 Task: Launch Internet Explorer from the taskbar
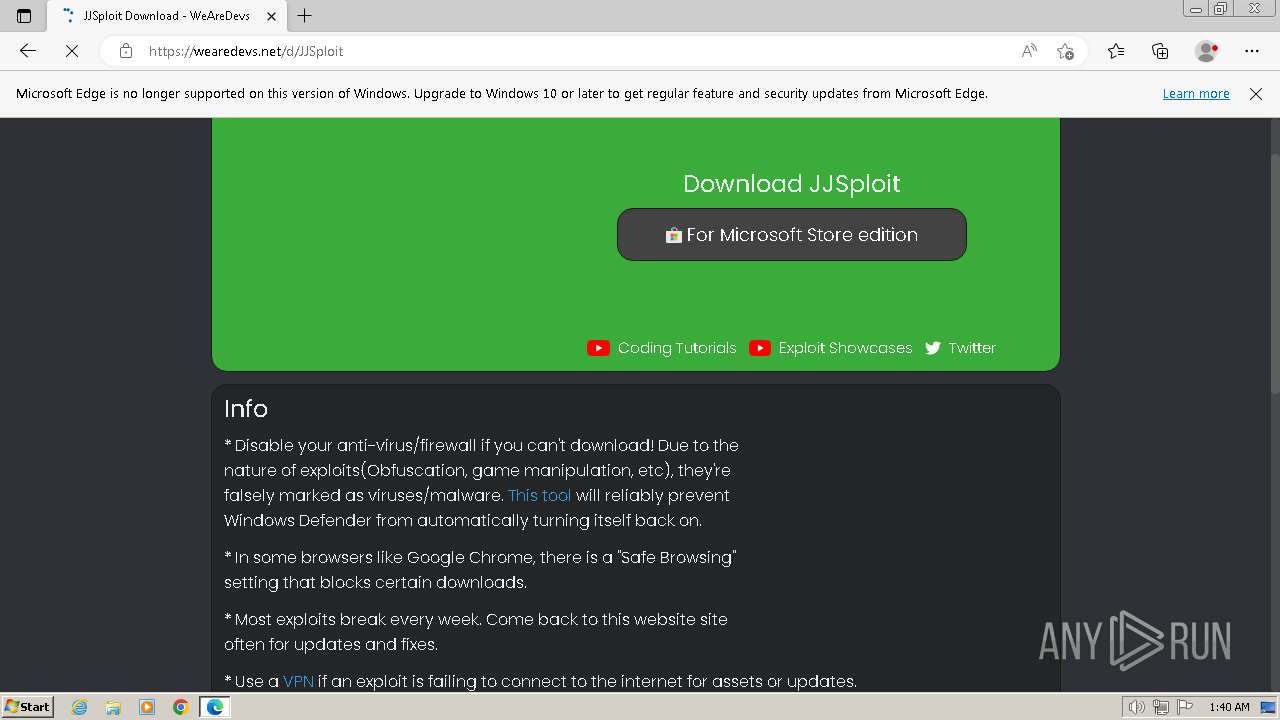(80, 707)
